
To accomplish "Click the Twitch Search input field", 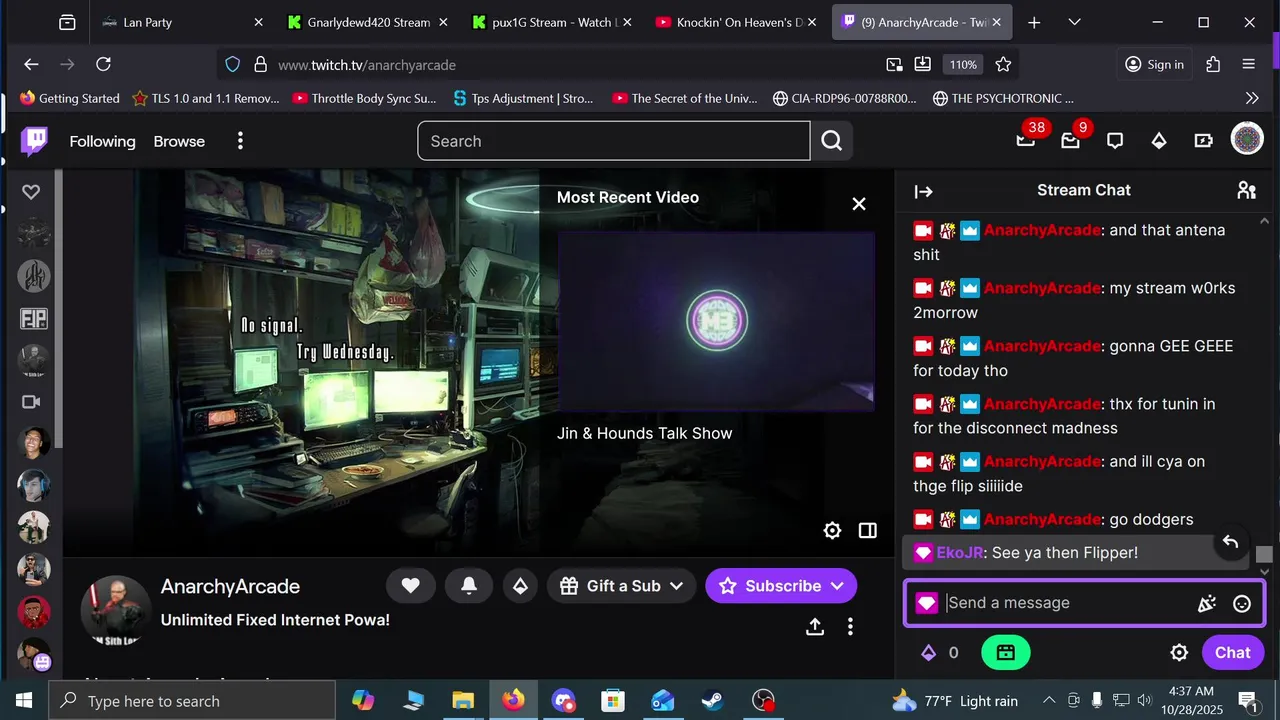I will tap(613, 141).
